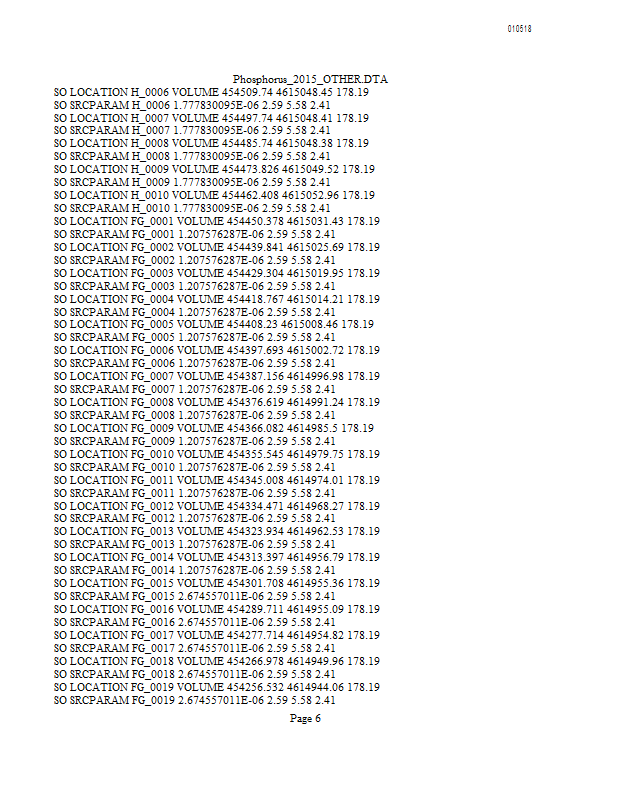Click the LOCATION H_0010 line
This screenshot has height=800, width=618.
click(x=214, y=195)
